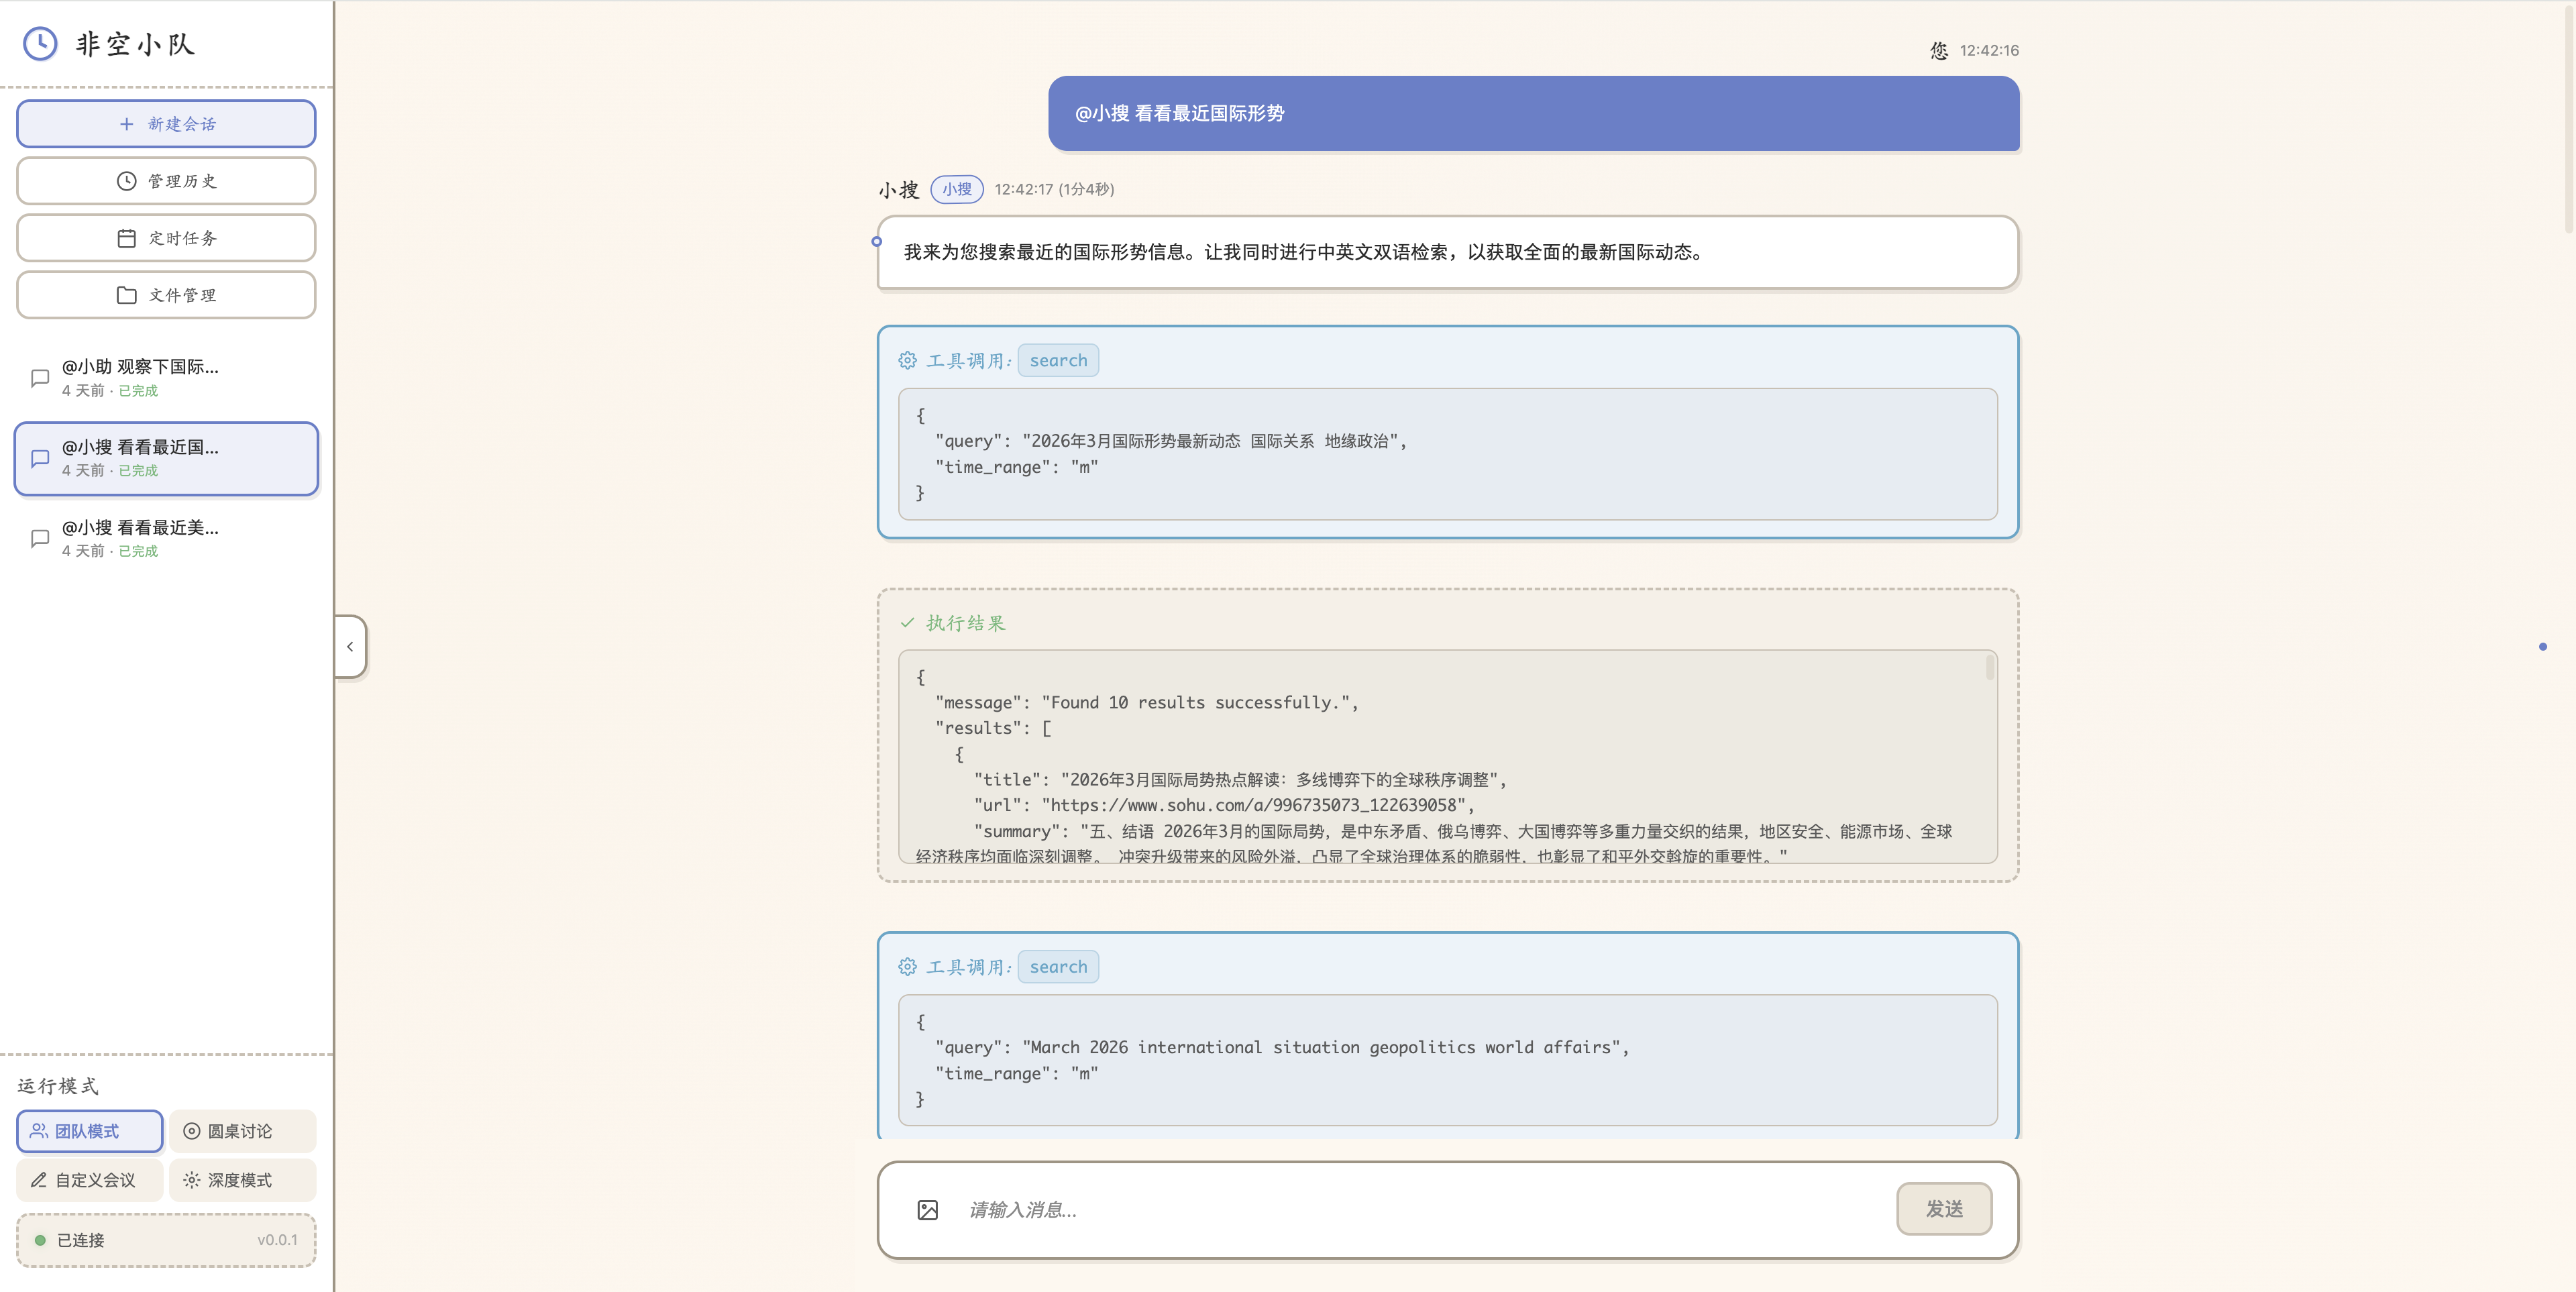
Task: Open 定时任务 from the sidebar
Action: (166, 238)
